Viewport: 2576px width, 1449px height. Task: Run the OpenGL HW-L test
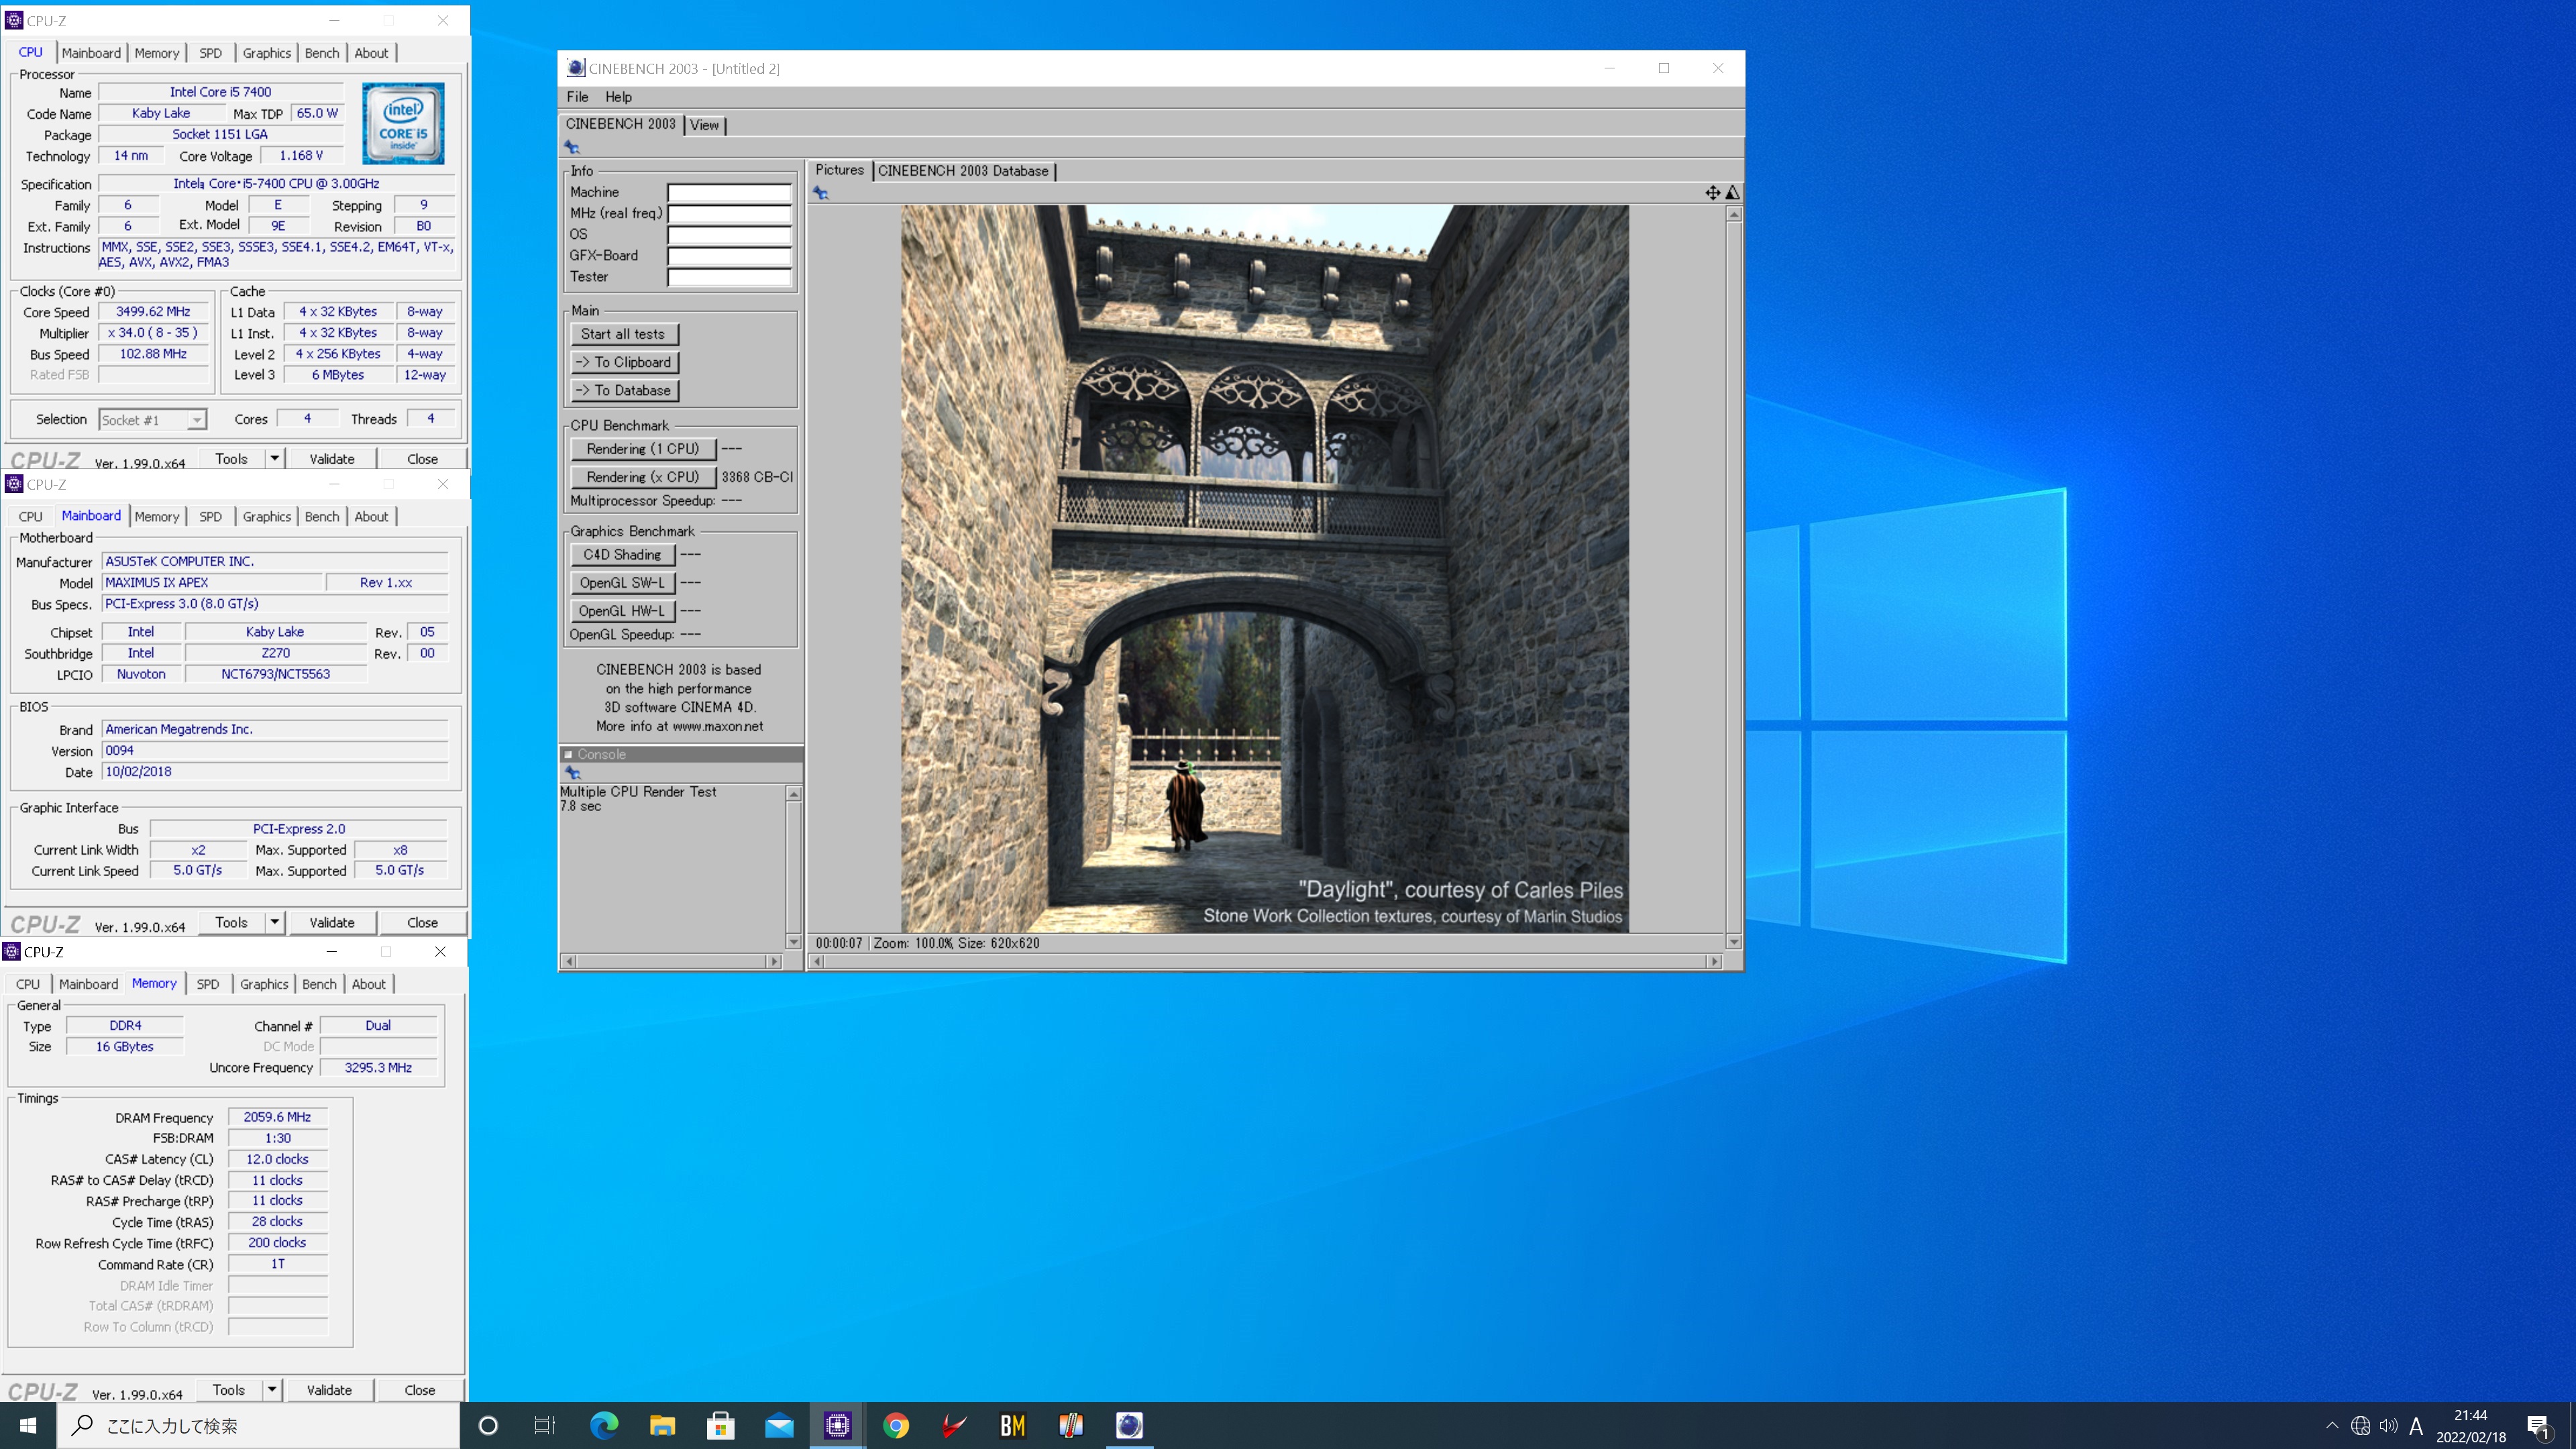click(622, 610)
